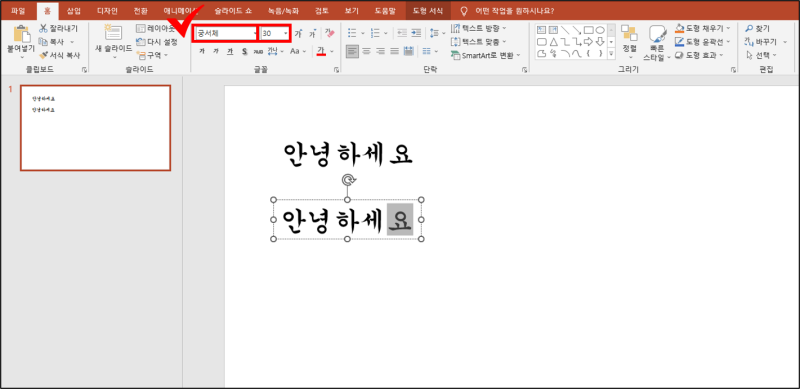Viewport: 800px width, 389px height.
Task: Select the straight line shape
Action: 565,30
